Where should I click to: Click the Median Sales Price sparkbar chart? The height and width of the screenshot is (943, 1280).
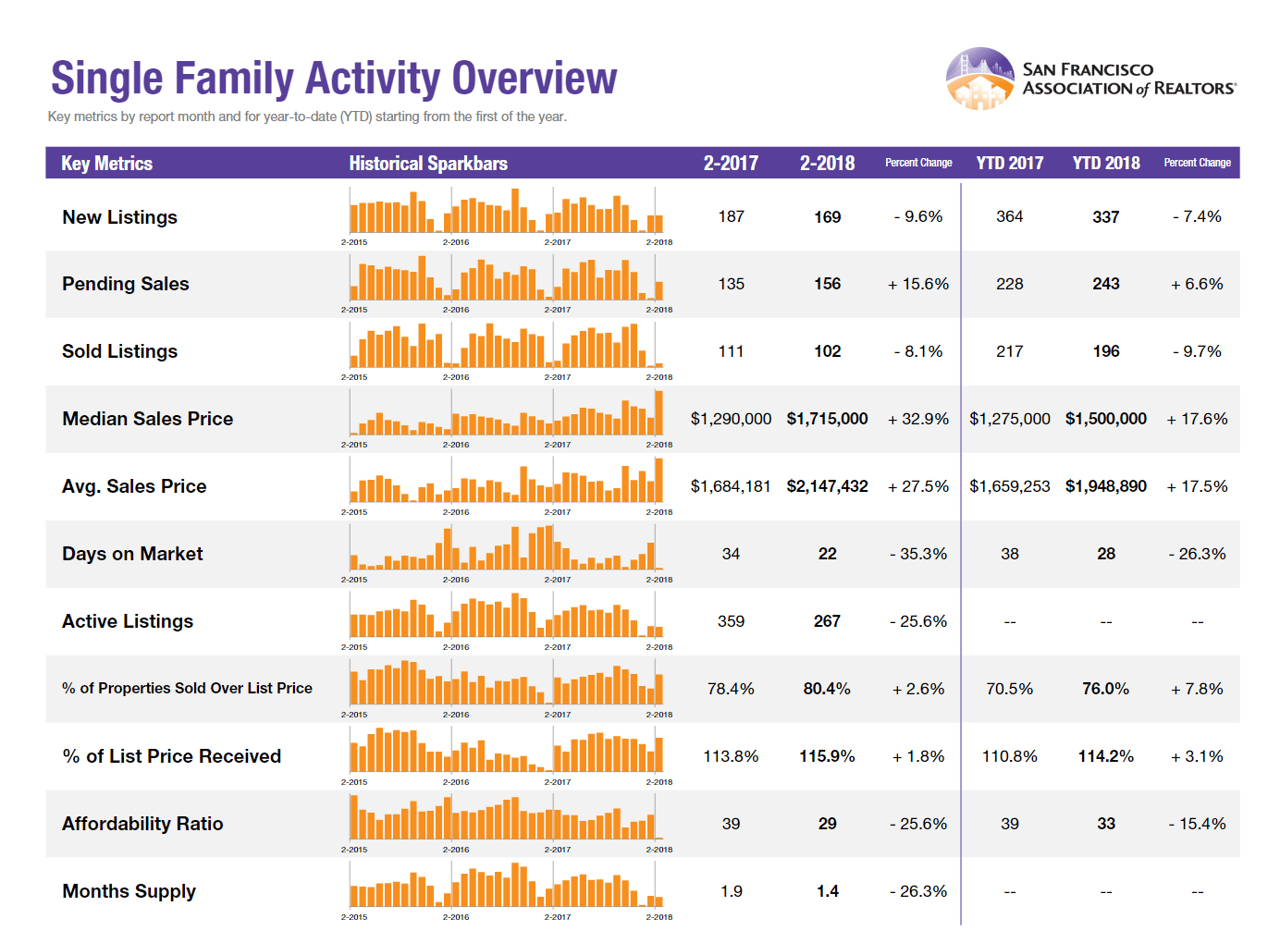point(506,413)
